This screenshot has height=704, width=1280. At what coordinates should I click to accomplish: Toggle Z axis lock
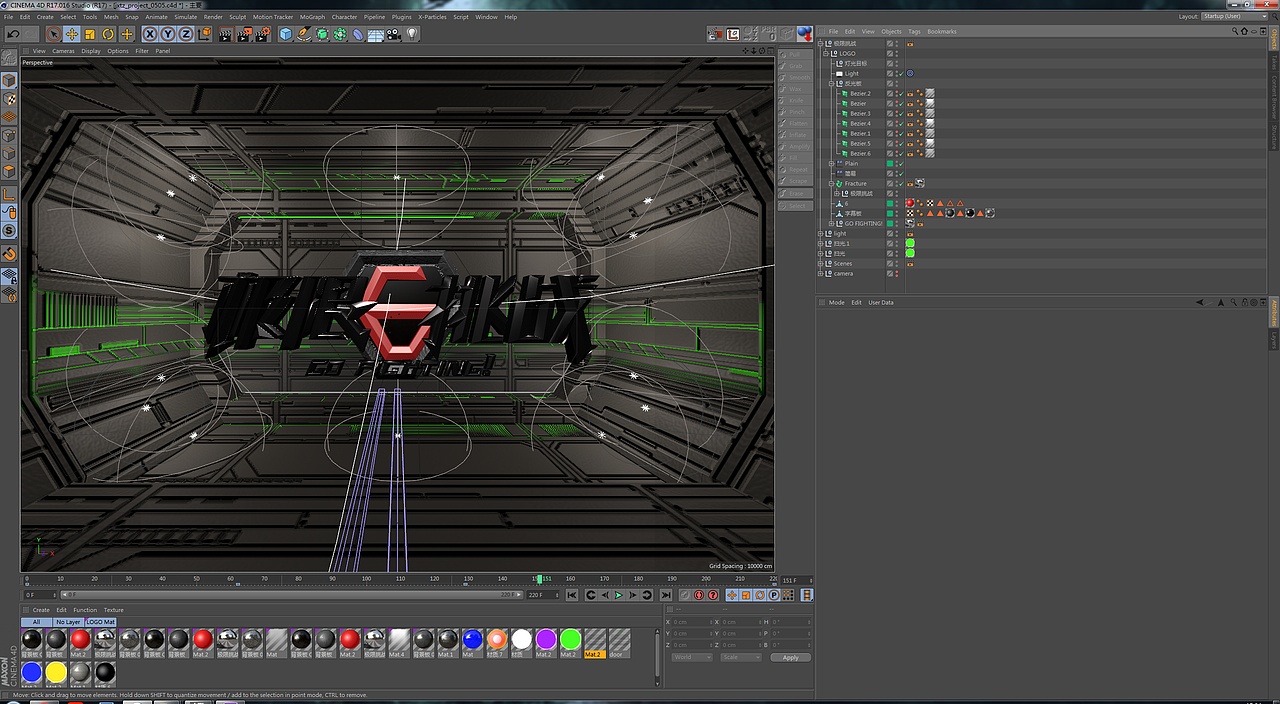point(185,34)
